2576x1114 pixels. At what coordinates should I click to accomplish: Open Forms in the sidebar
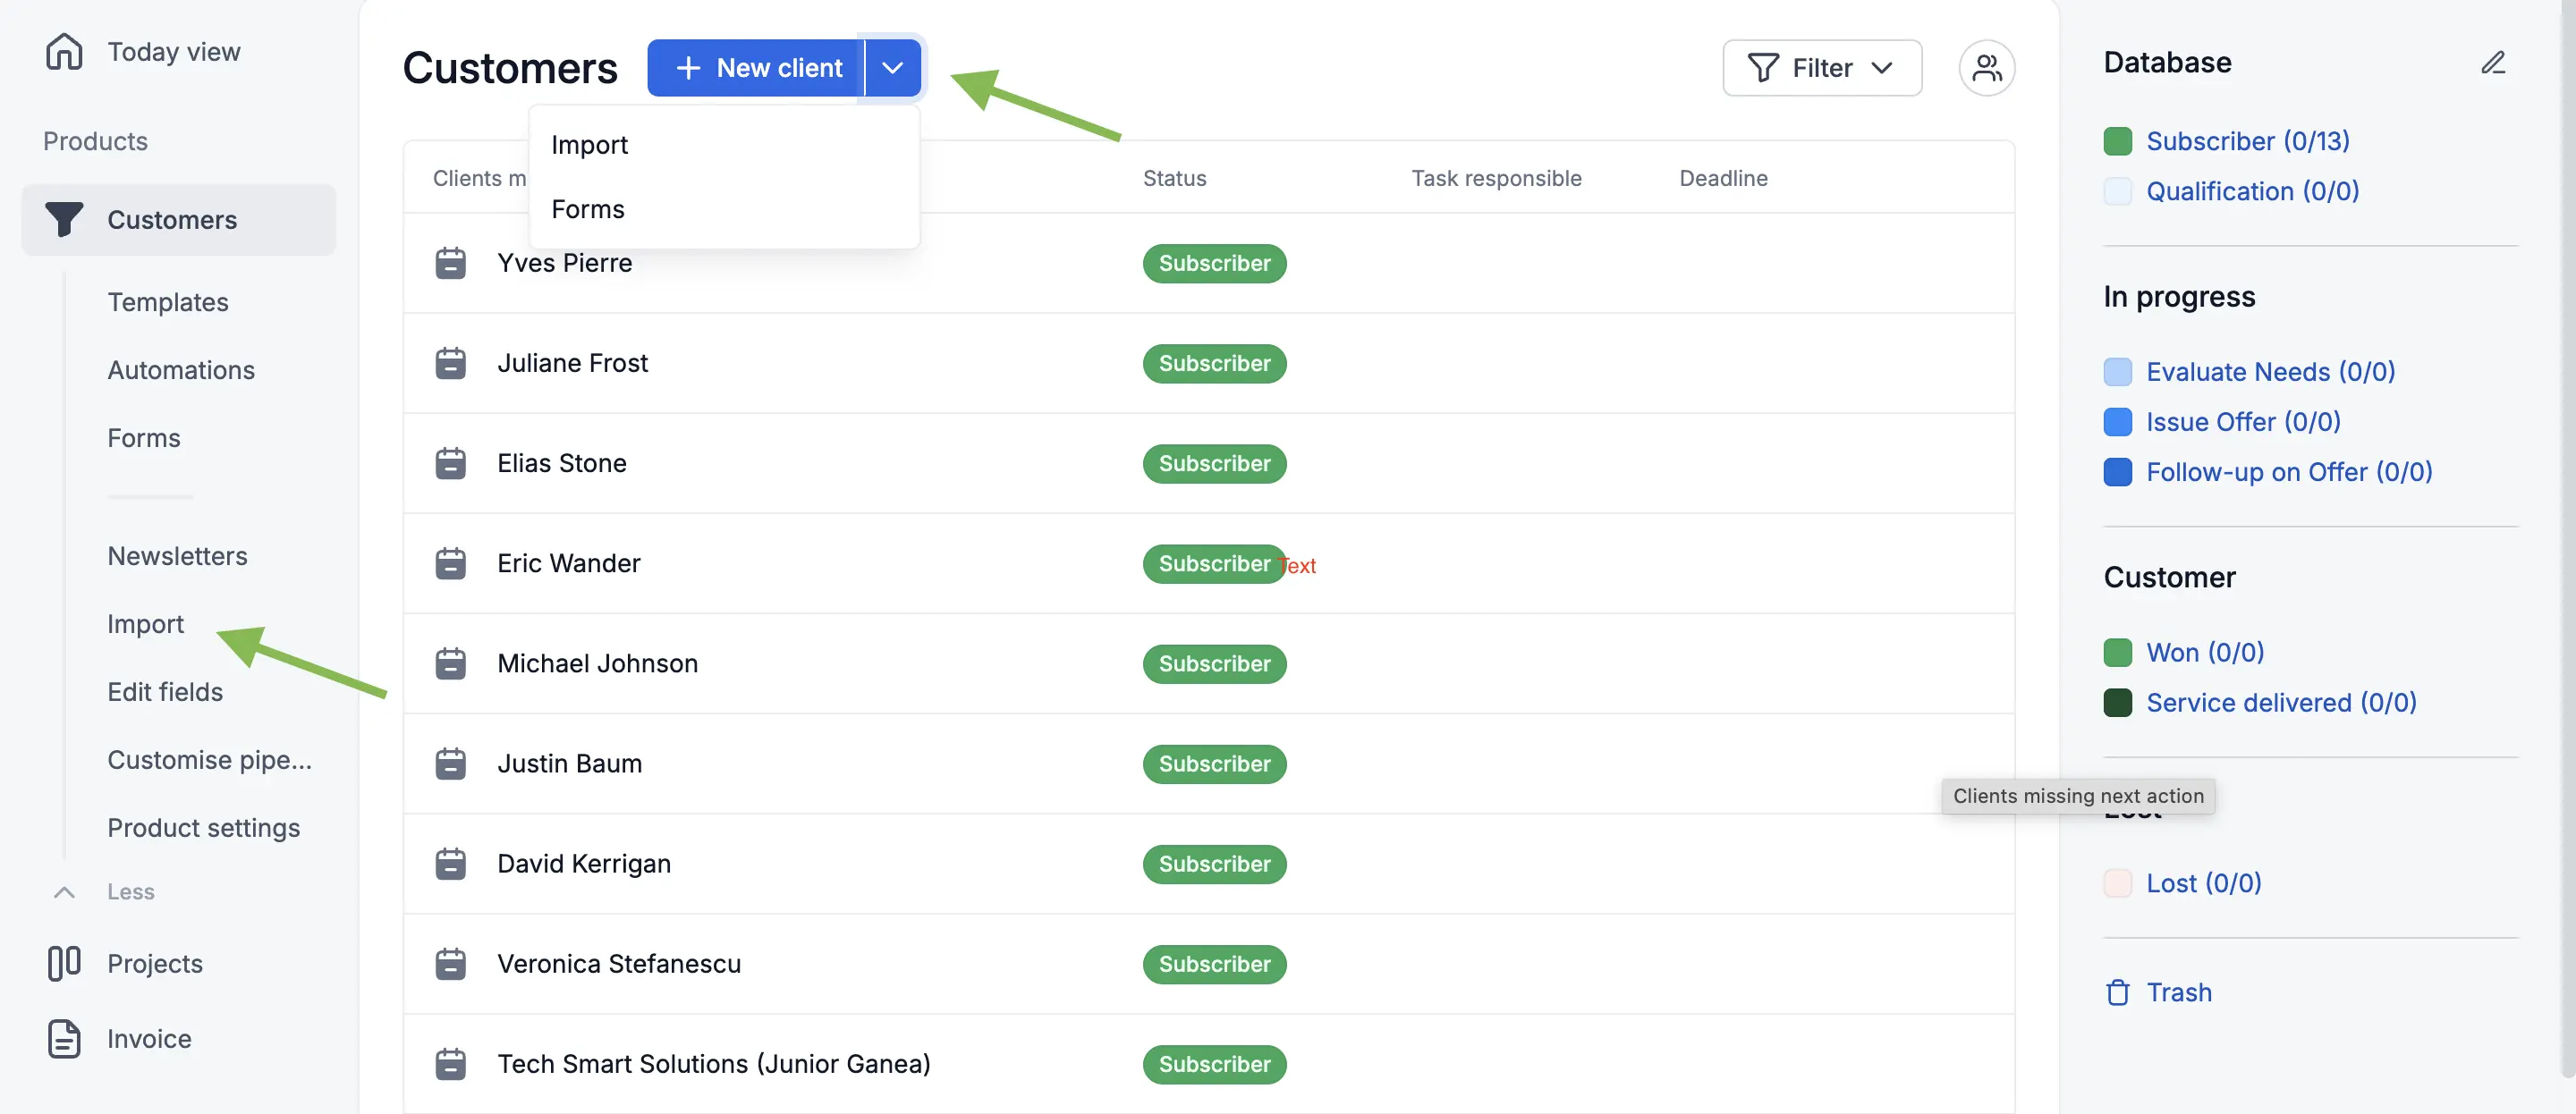(144, 437)
